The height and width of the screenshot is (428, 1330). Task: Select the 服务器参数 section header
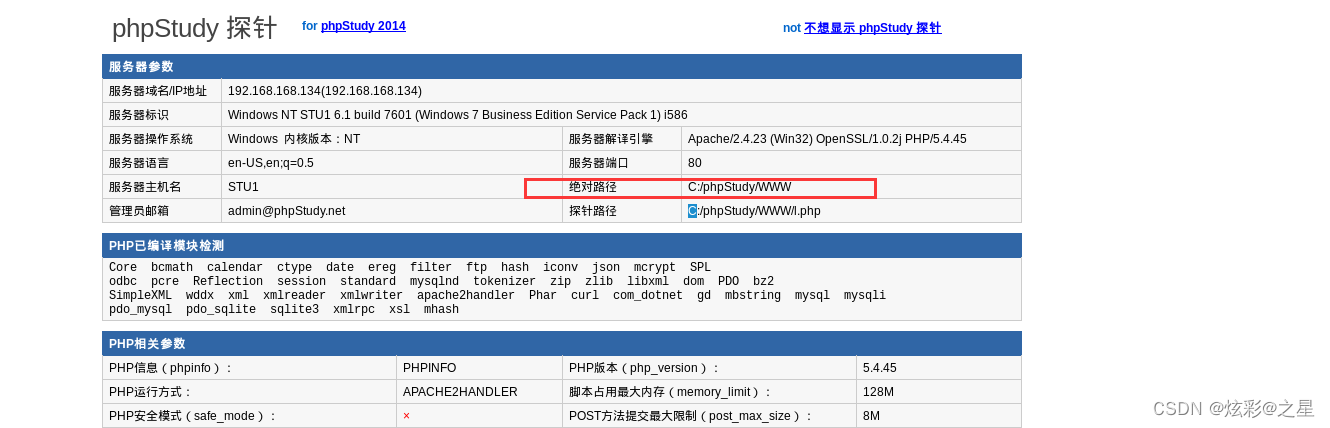coord(141,67)
